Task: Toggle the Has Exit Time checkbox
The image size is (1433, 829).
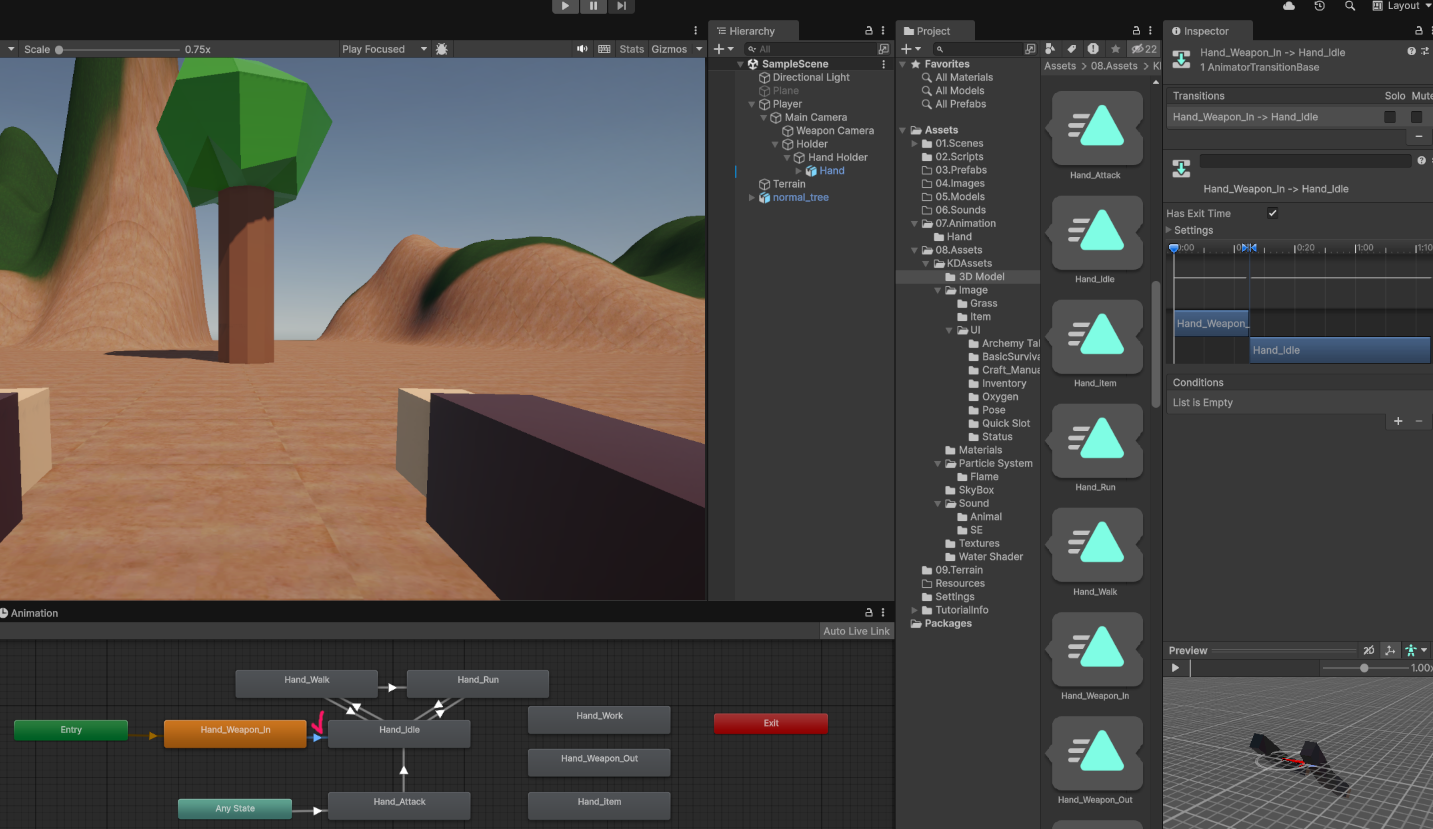Action: tap(1272, 213)
